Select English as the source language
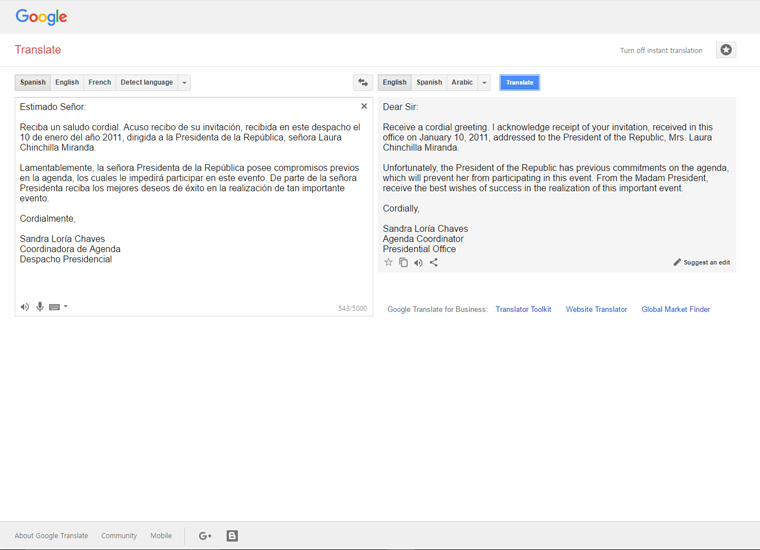760x550 pixels. coord(67,82)
